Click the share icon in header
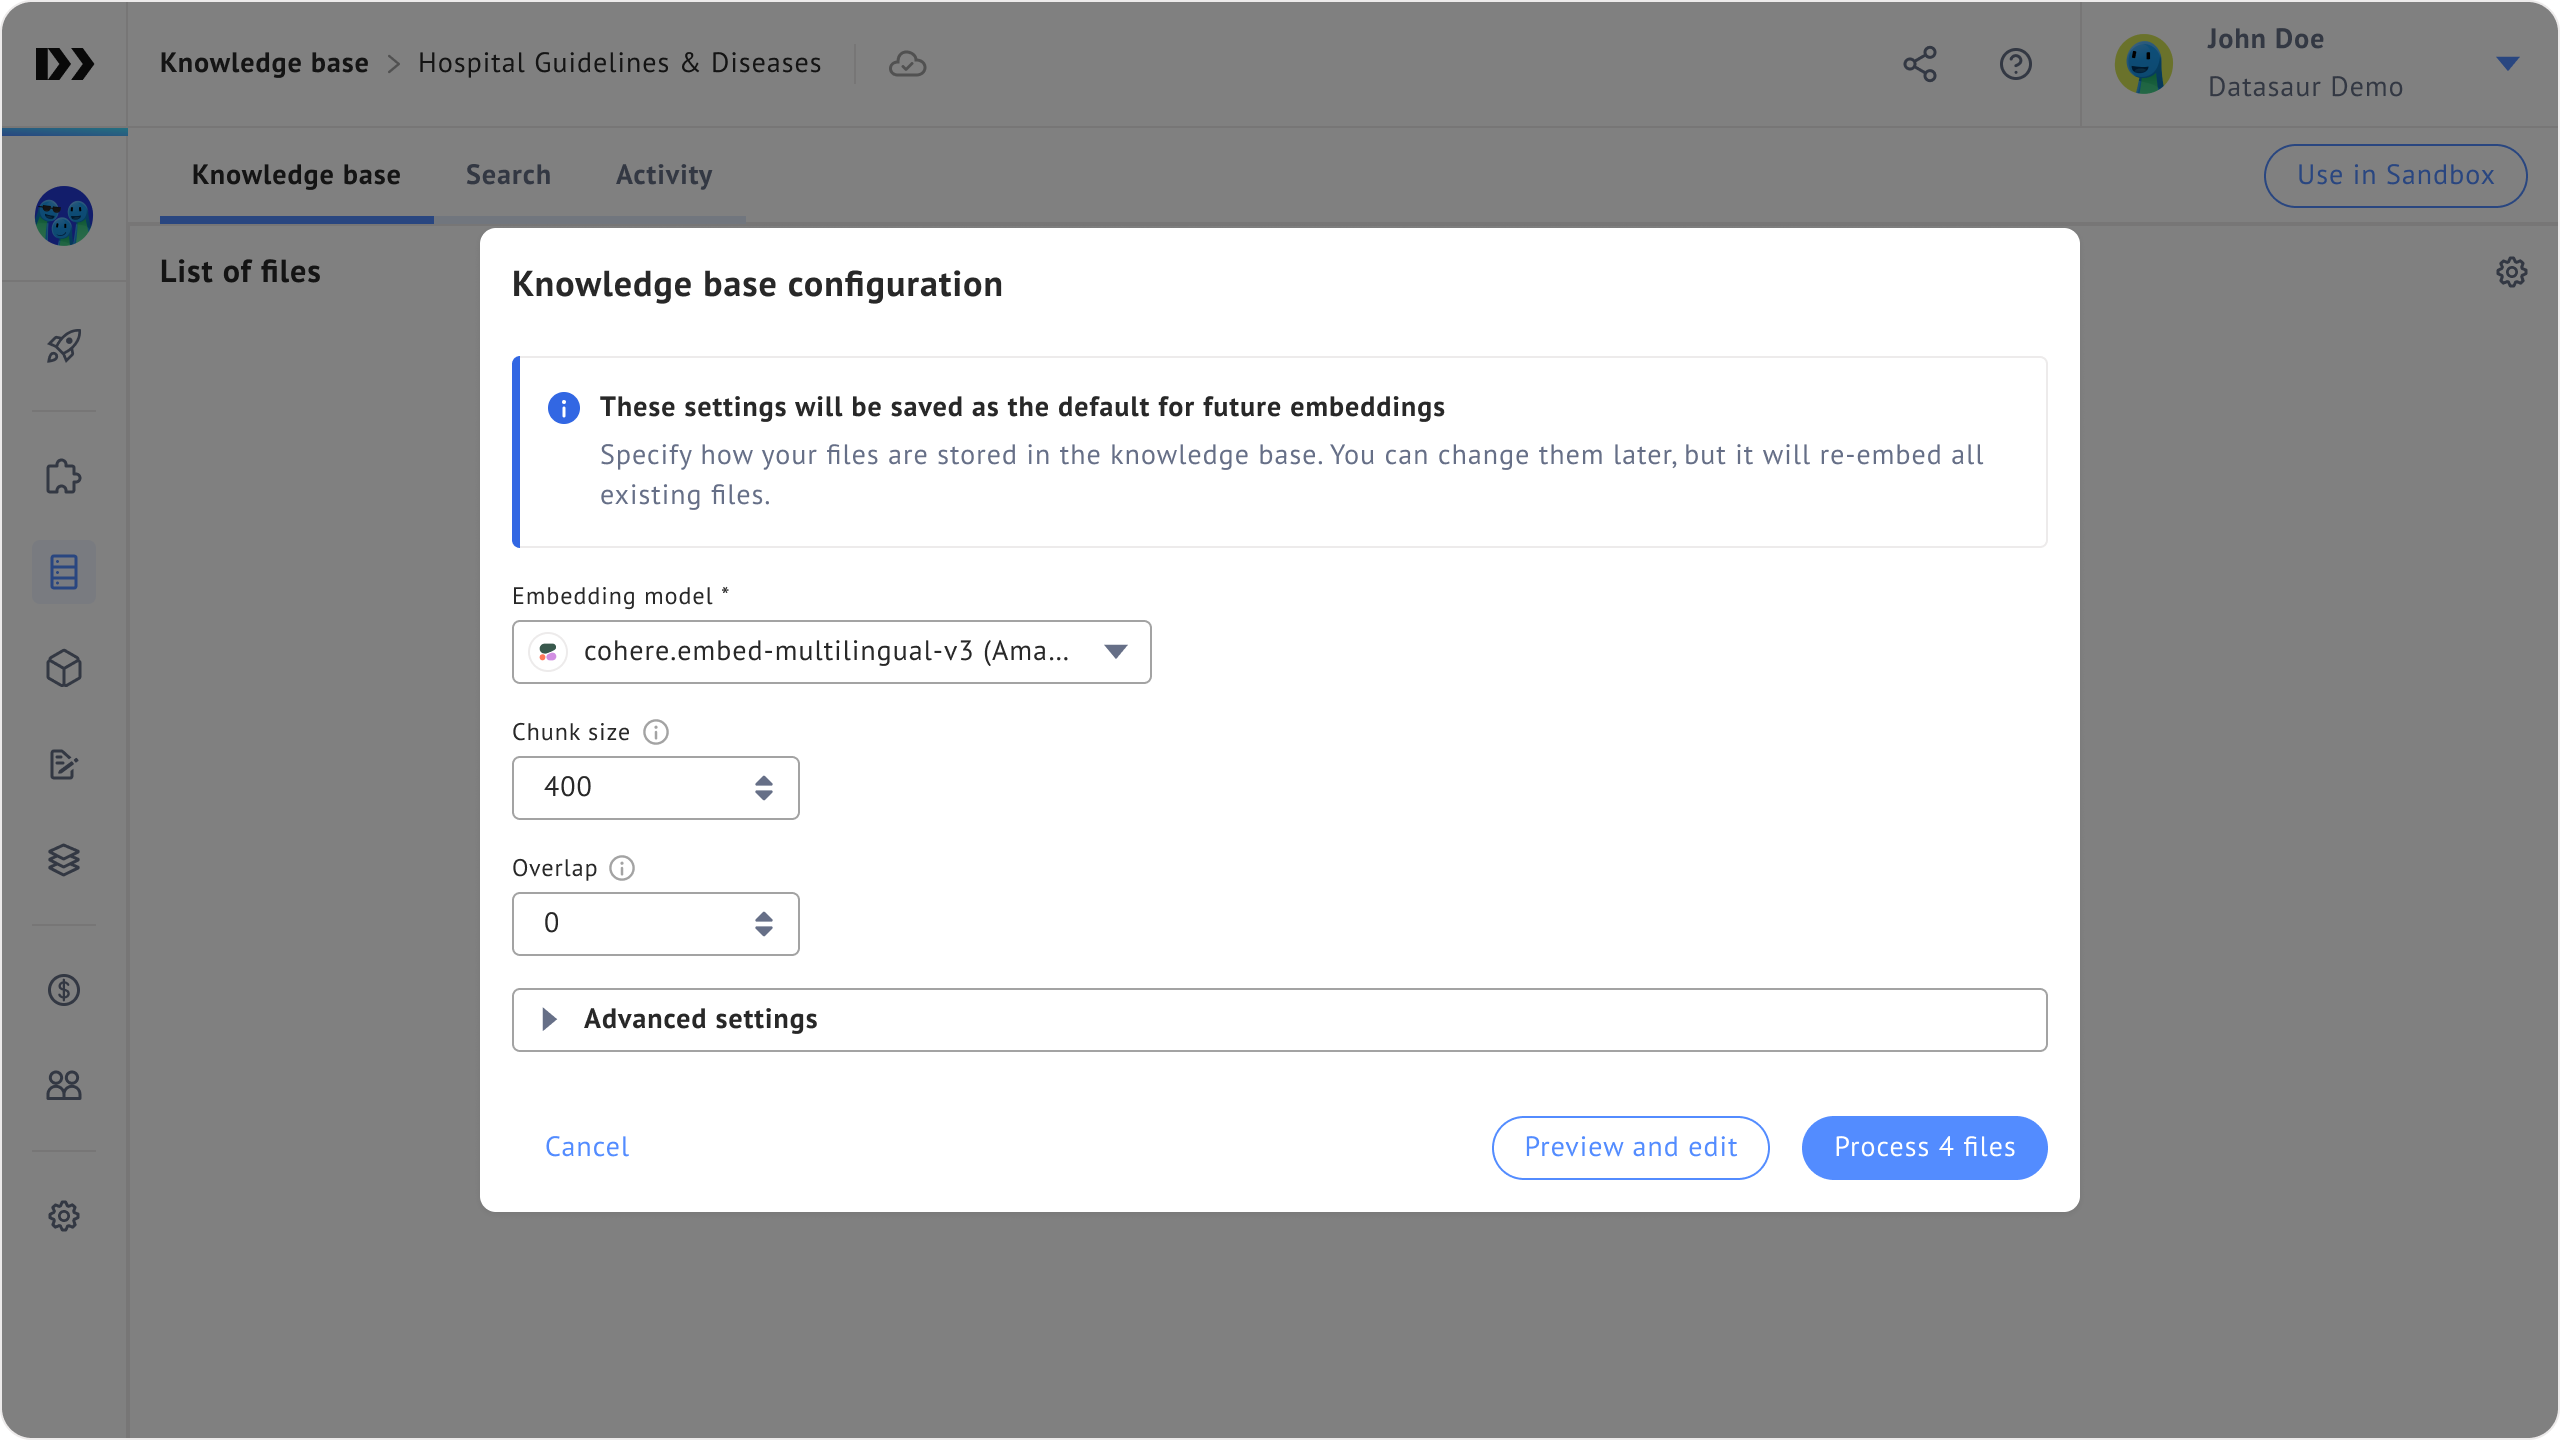2560x1440 pixels. tap(1919, 64)
